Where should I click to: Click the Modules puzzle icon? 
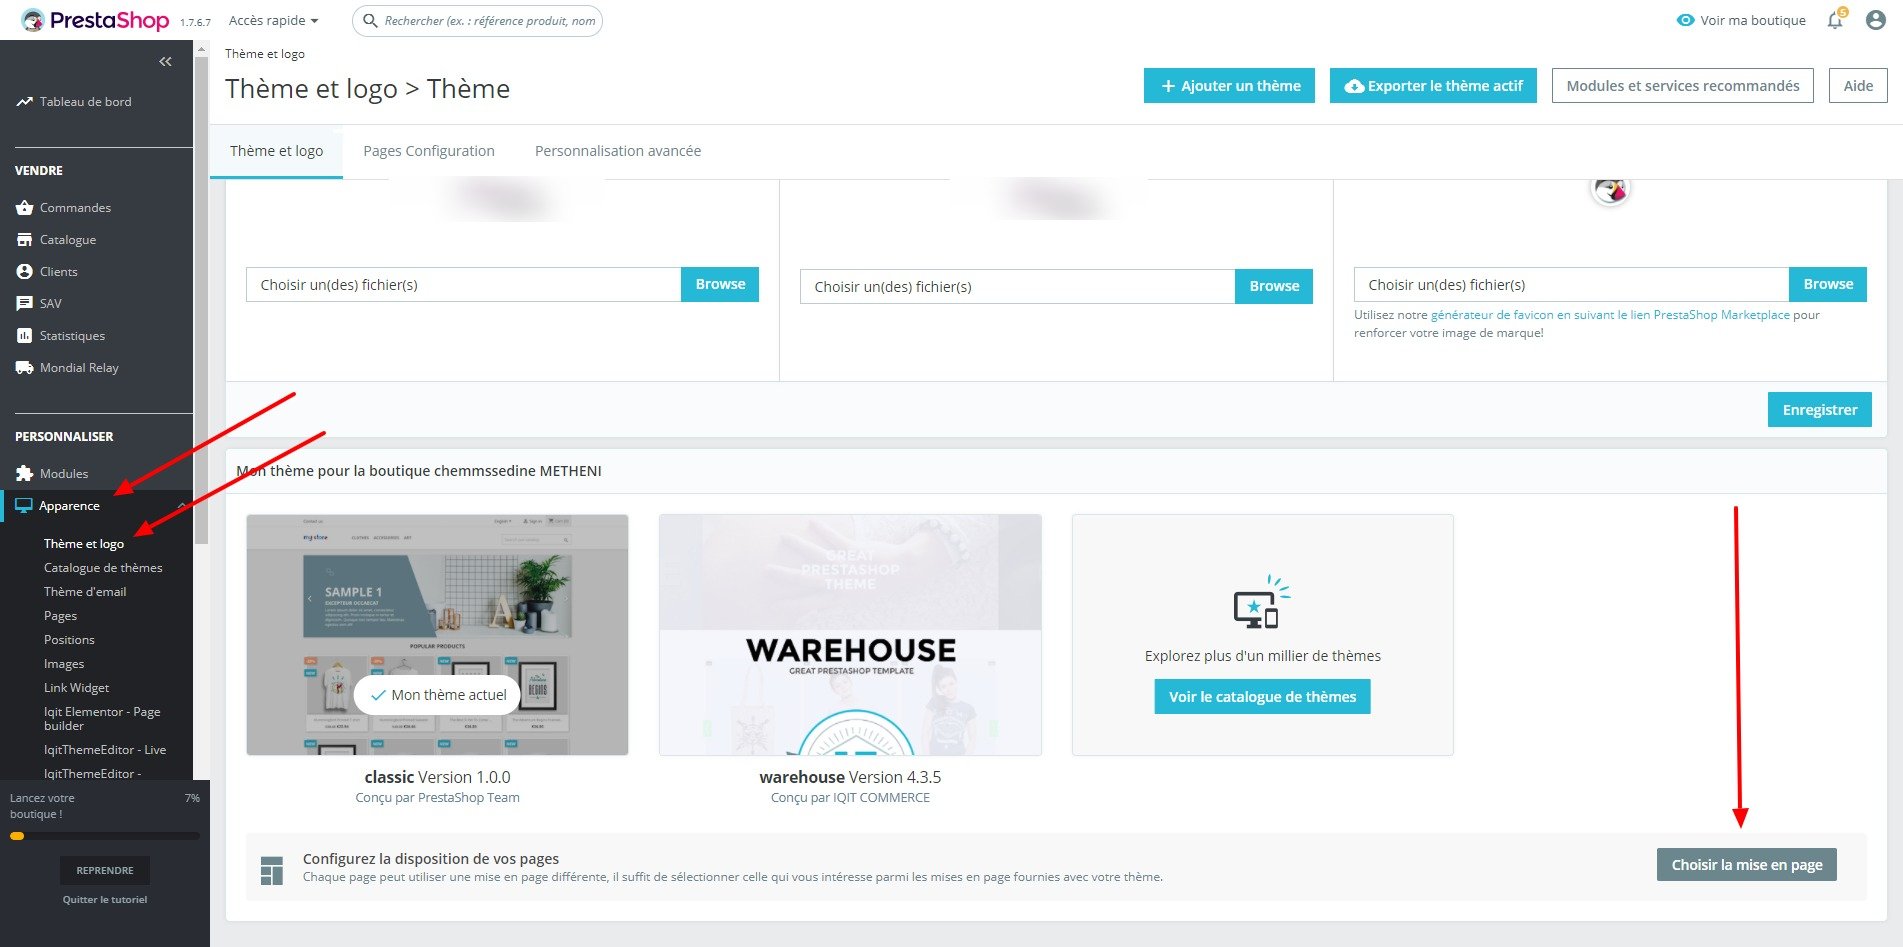coord(24,474)
